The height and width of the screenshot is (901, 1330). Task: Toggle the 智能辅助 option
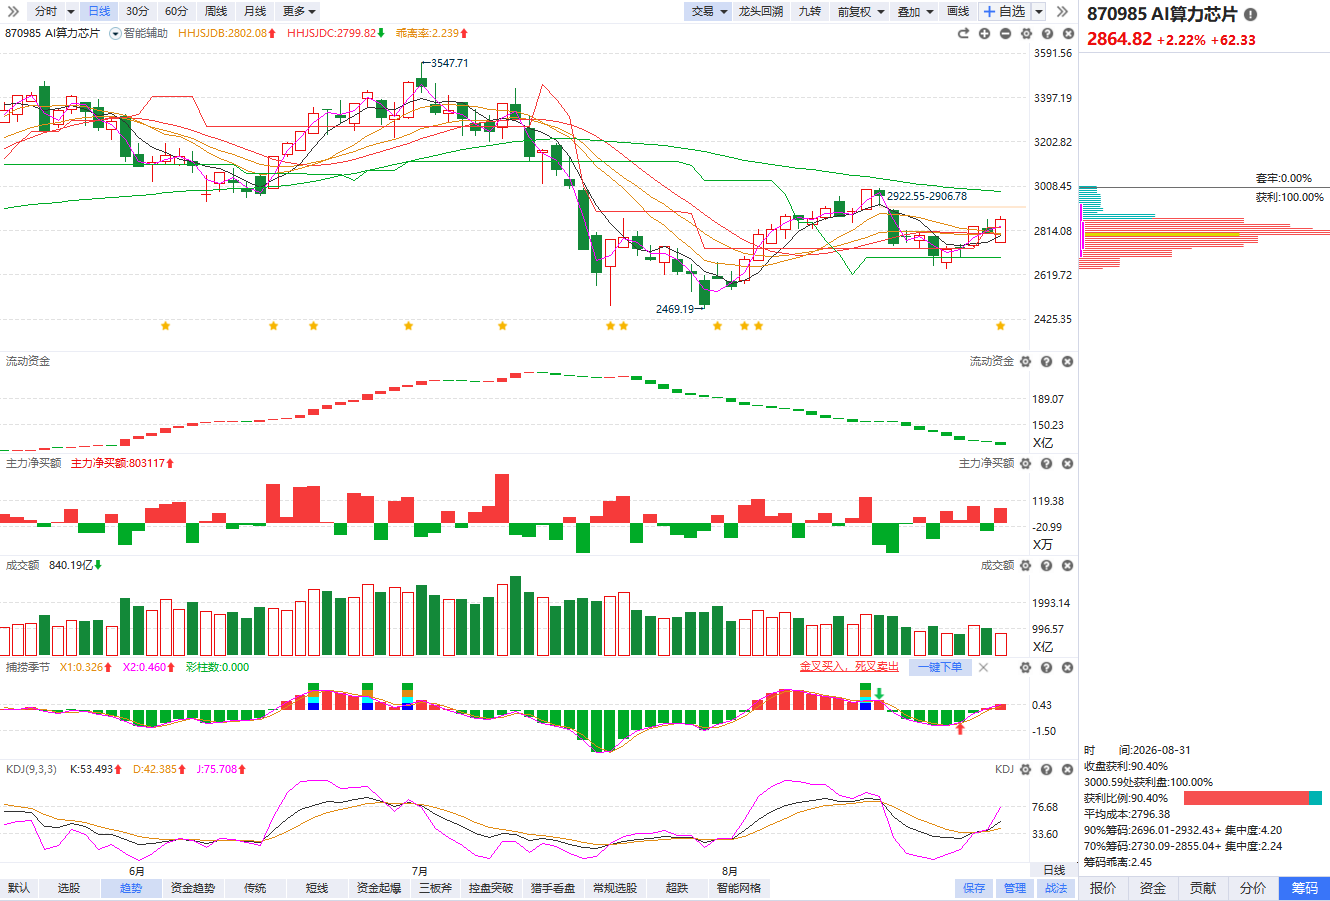coord(139,33)
